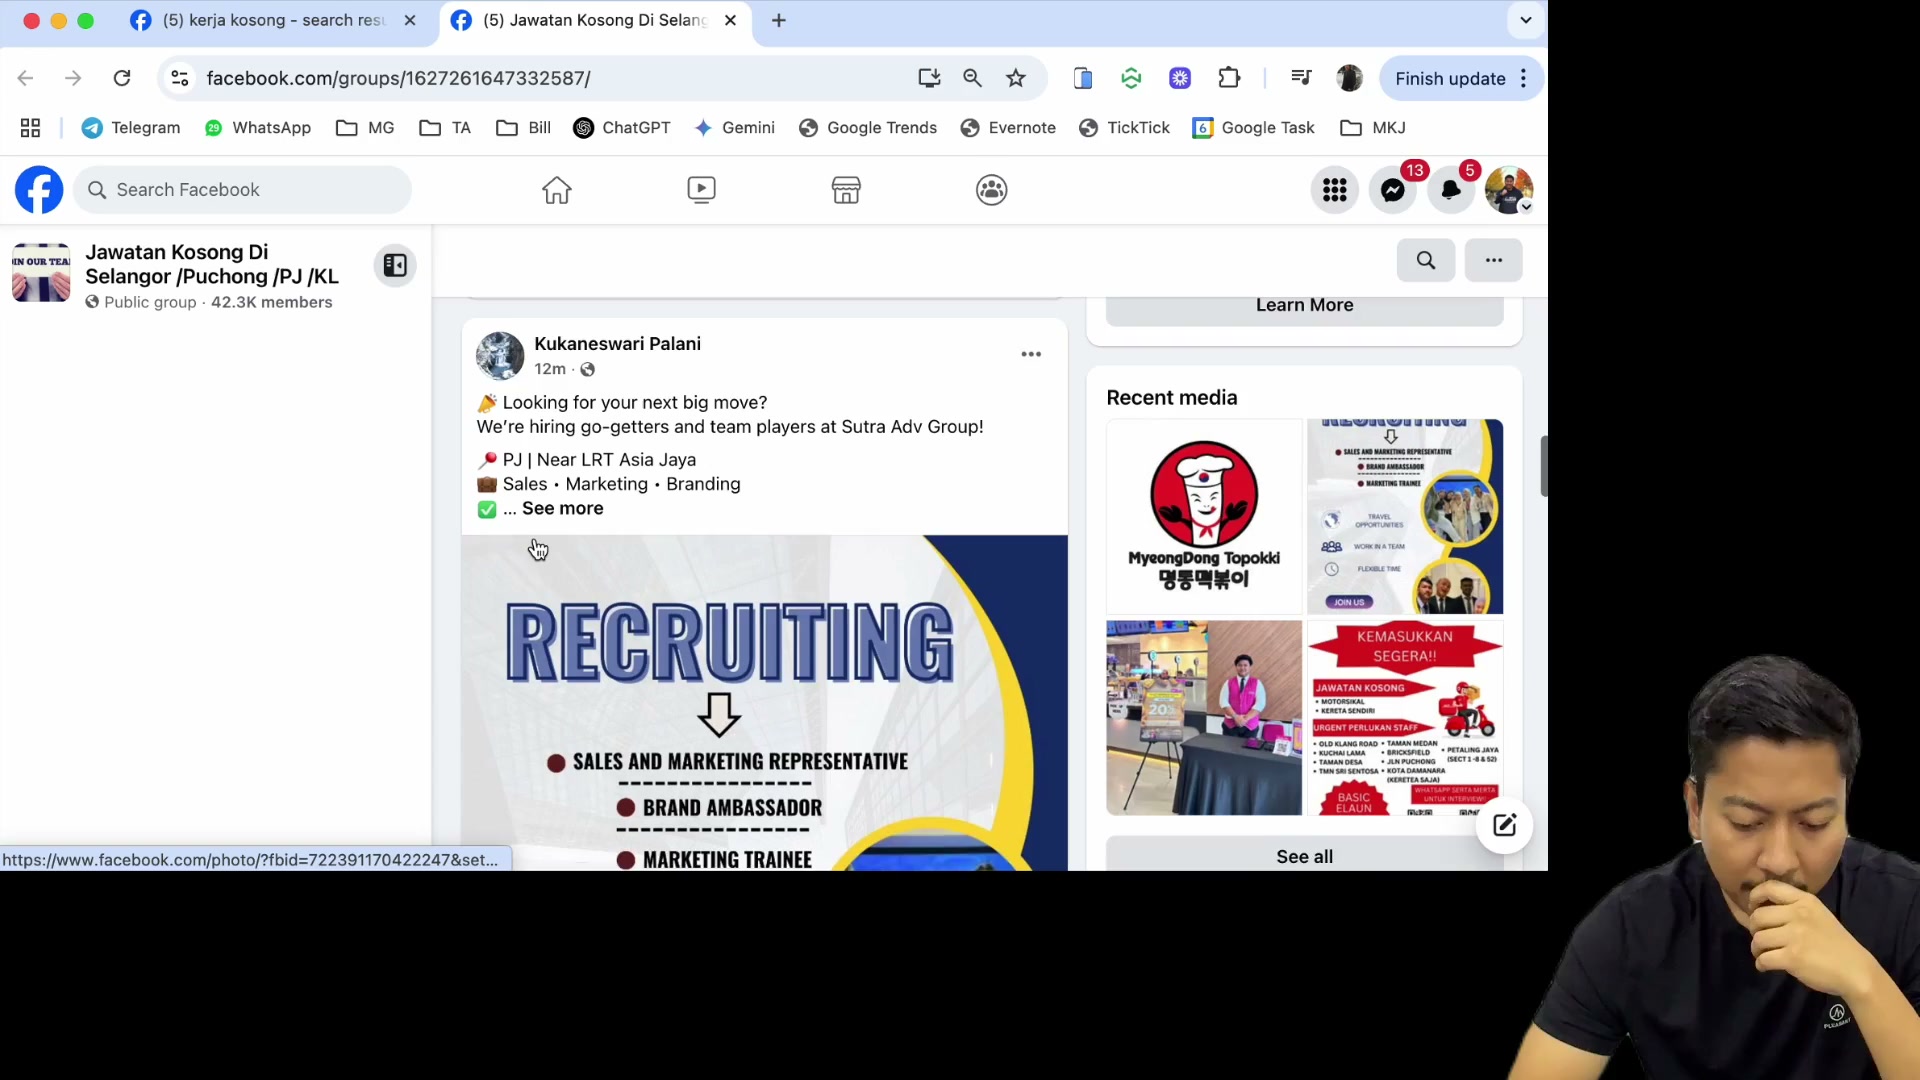Viewport: 1920px width, 1080px height.
Task: Switch to kerja kosong search results tab
Action: coord(273,20)
